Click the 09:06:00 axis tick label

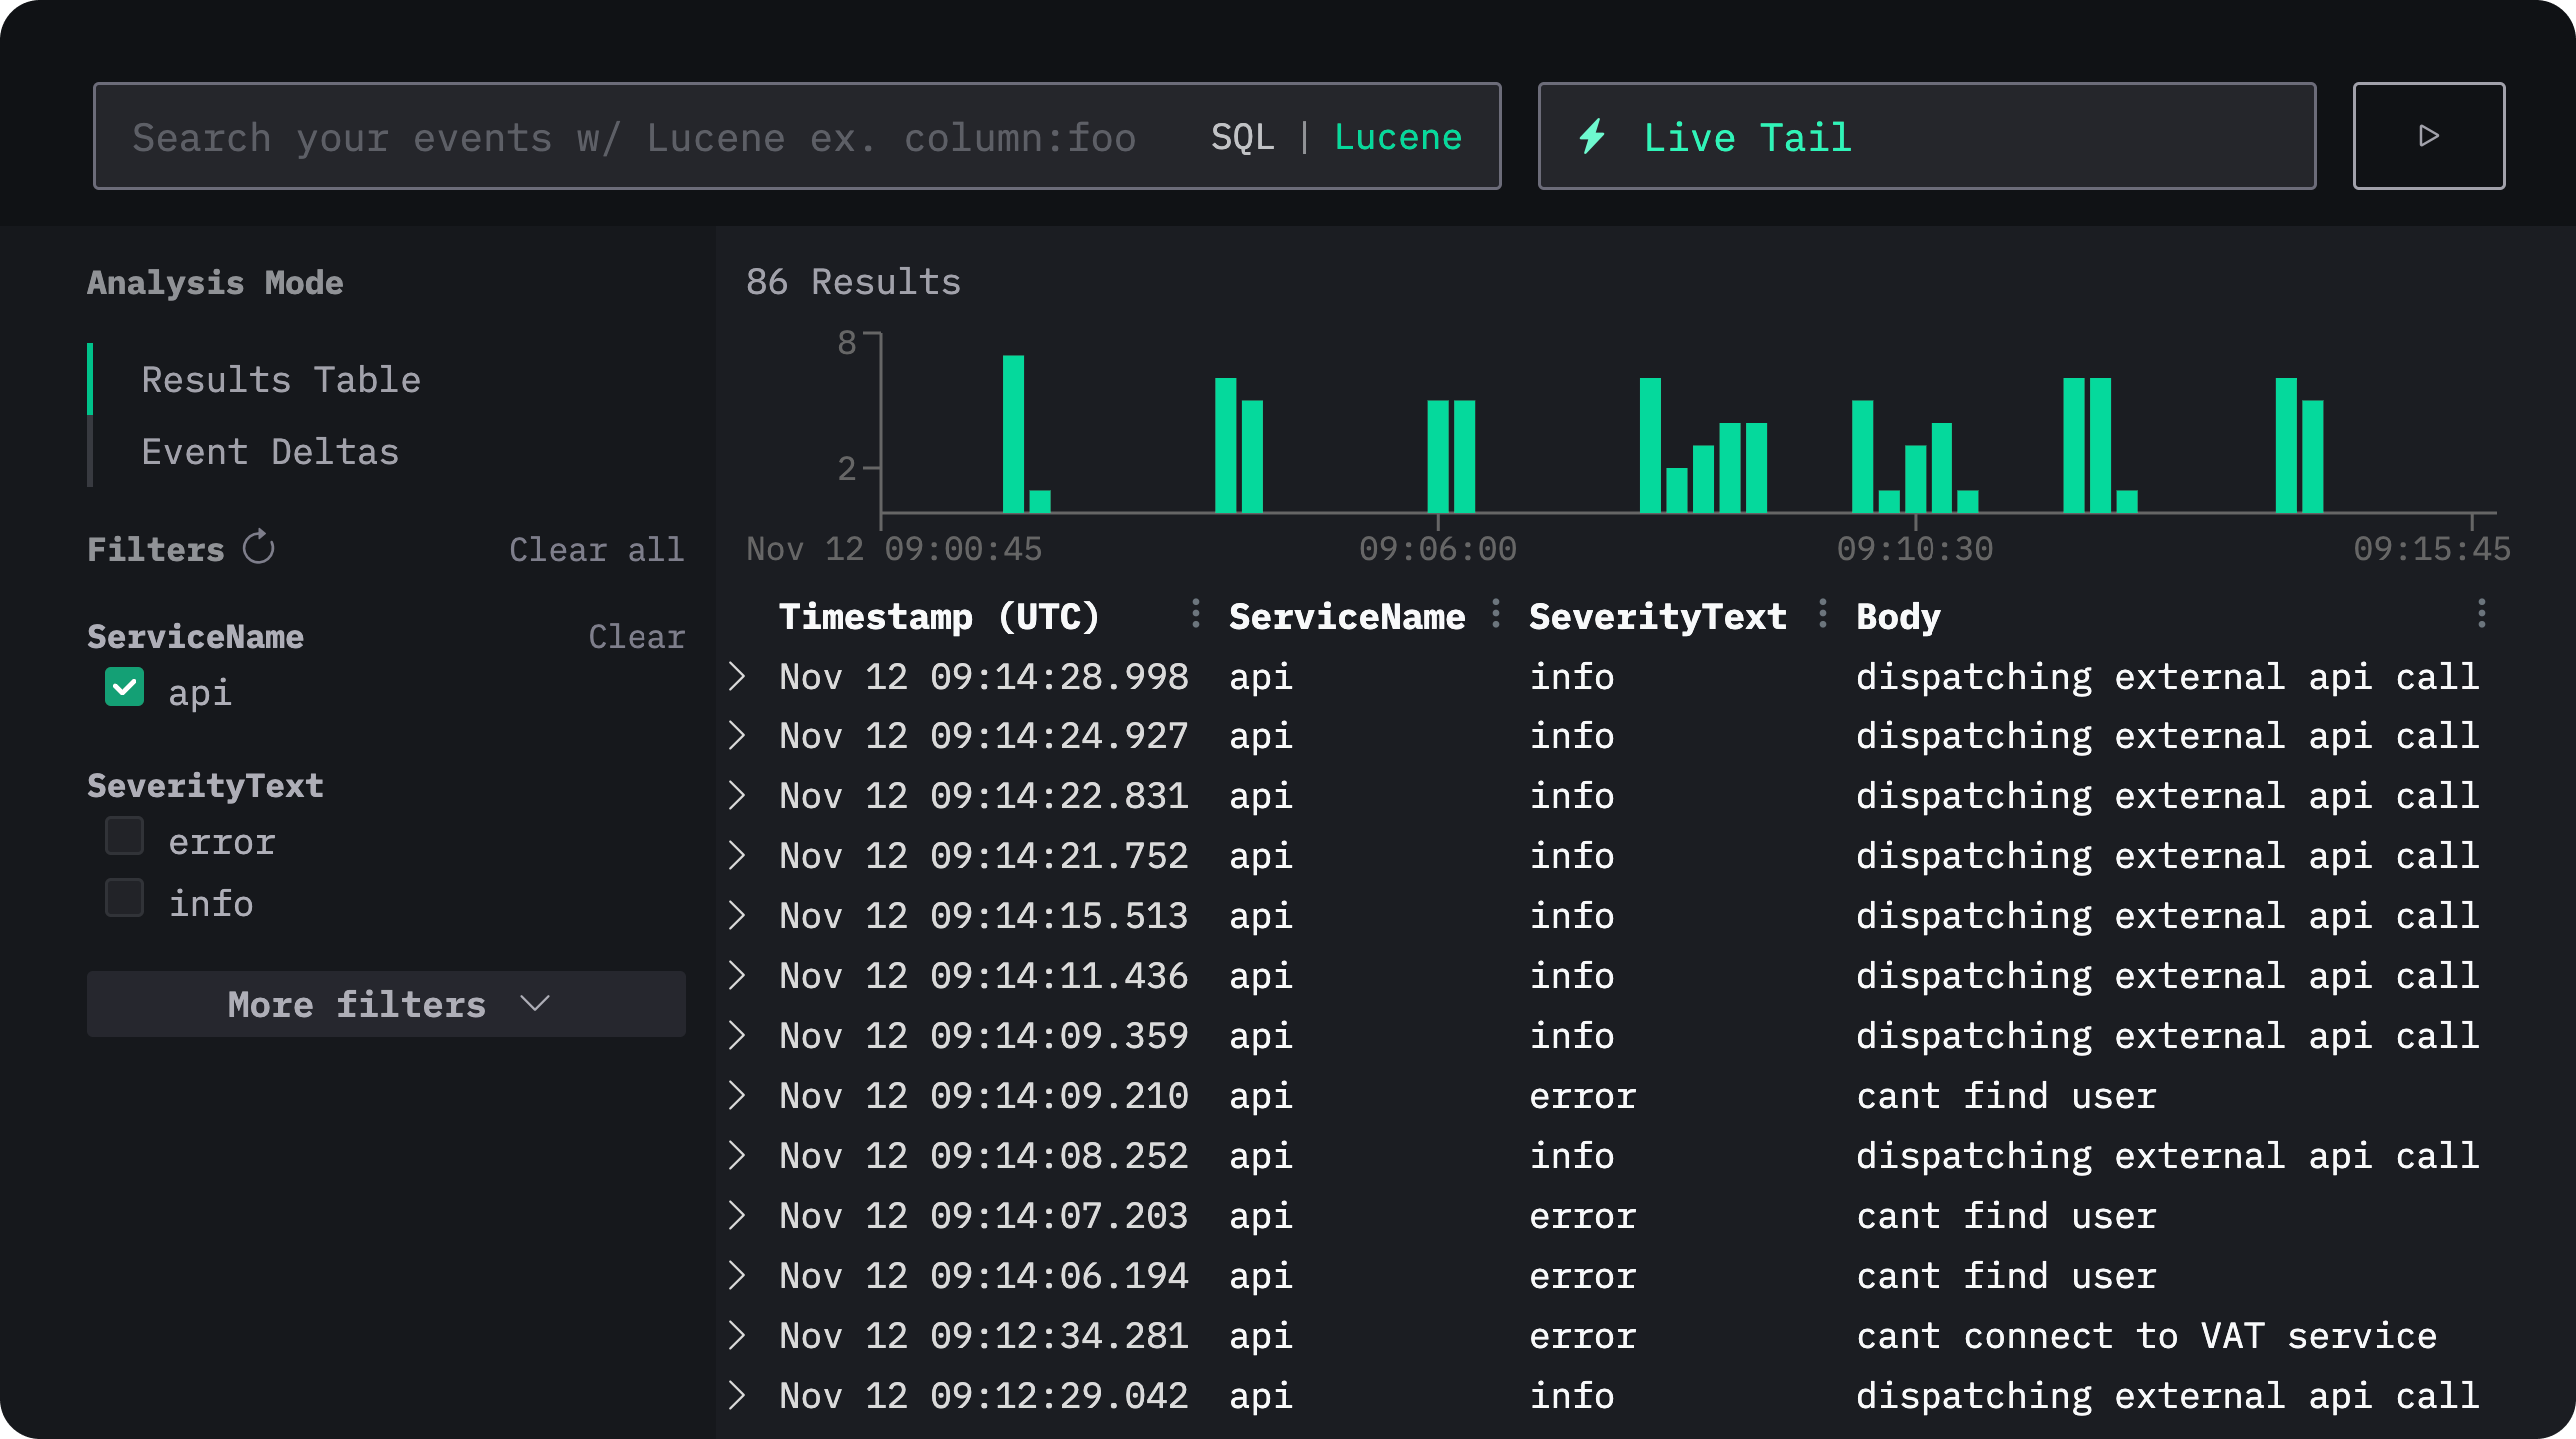click(x=1437, y=548)
